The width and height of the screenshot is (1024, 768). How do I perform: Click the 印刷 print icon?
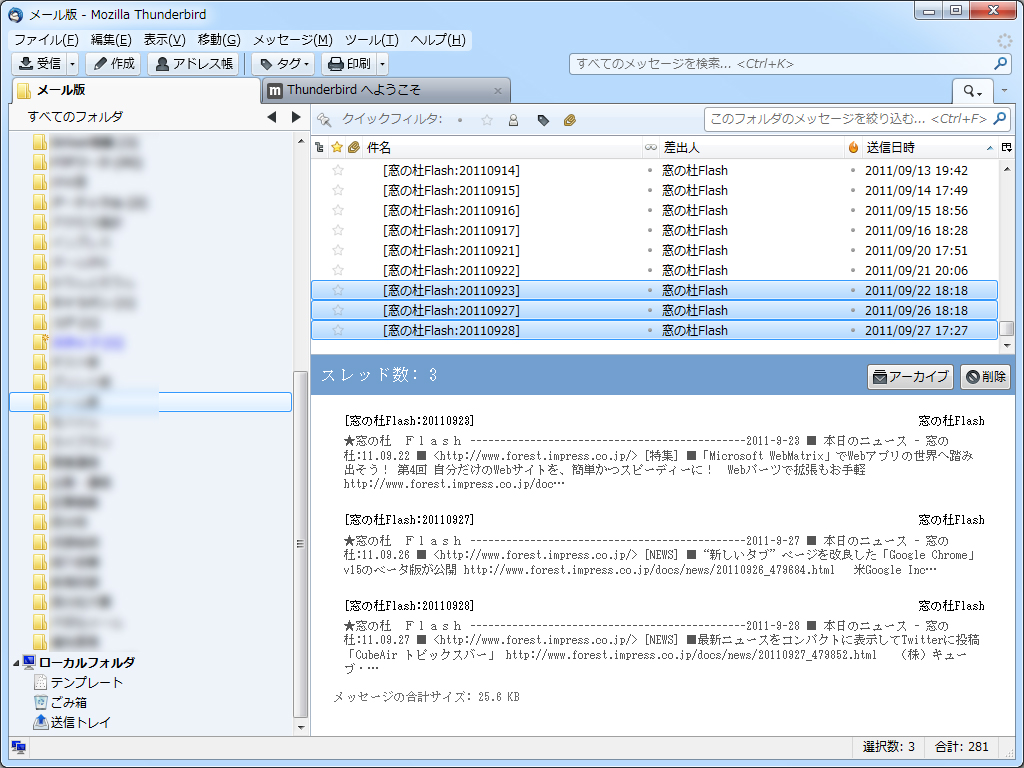(x=338, y=63)
